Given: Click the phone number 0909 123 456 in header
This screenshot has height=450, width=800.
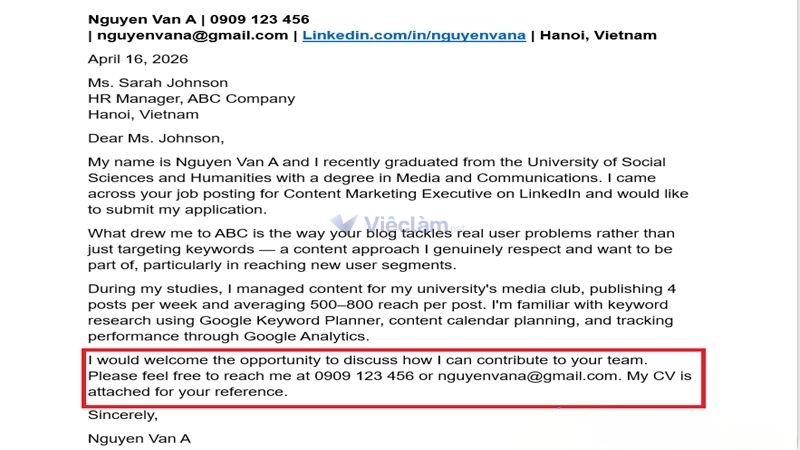Looking at the screenshot, I should coord(260,19).
